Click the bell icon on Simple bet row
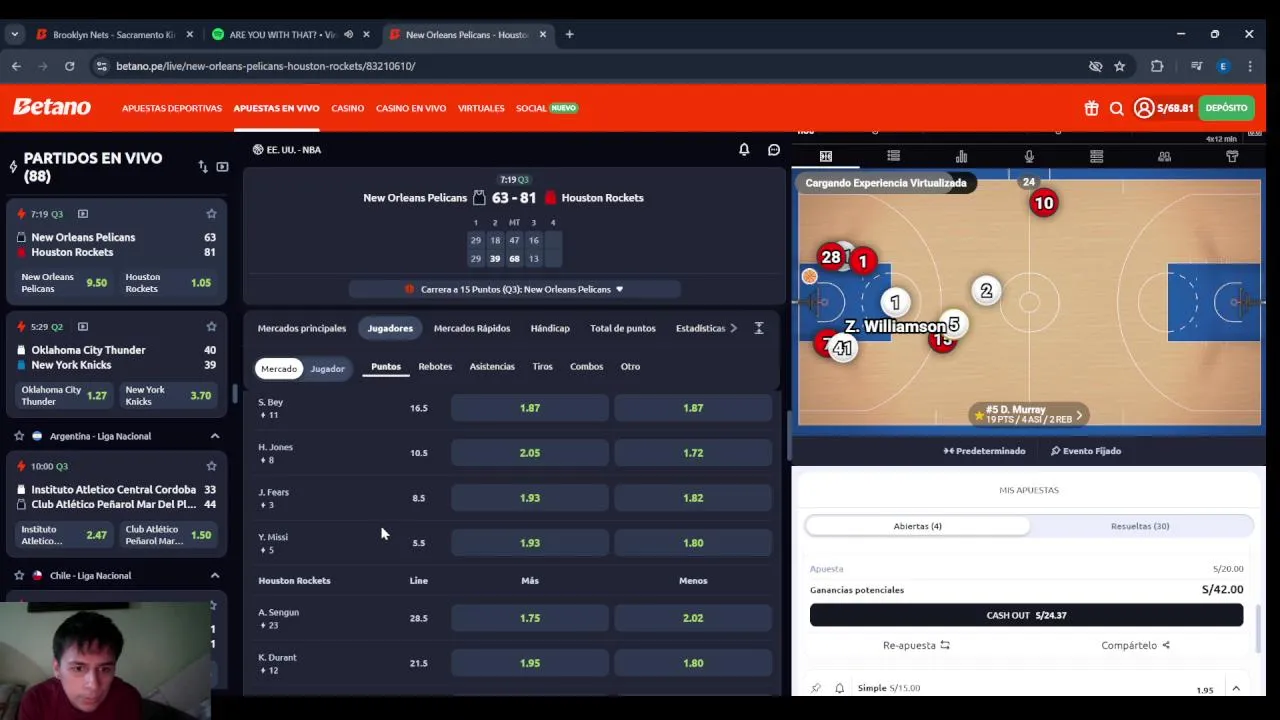This screenshot has height=720, width=1280. click(x=839, y=688)
